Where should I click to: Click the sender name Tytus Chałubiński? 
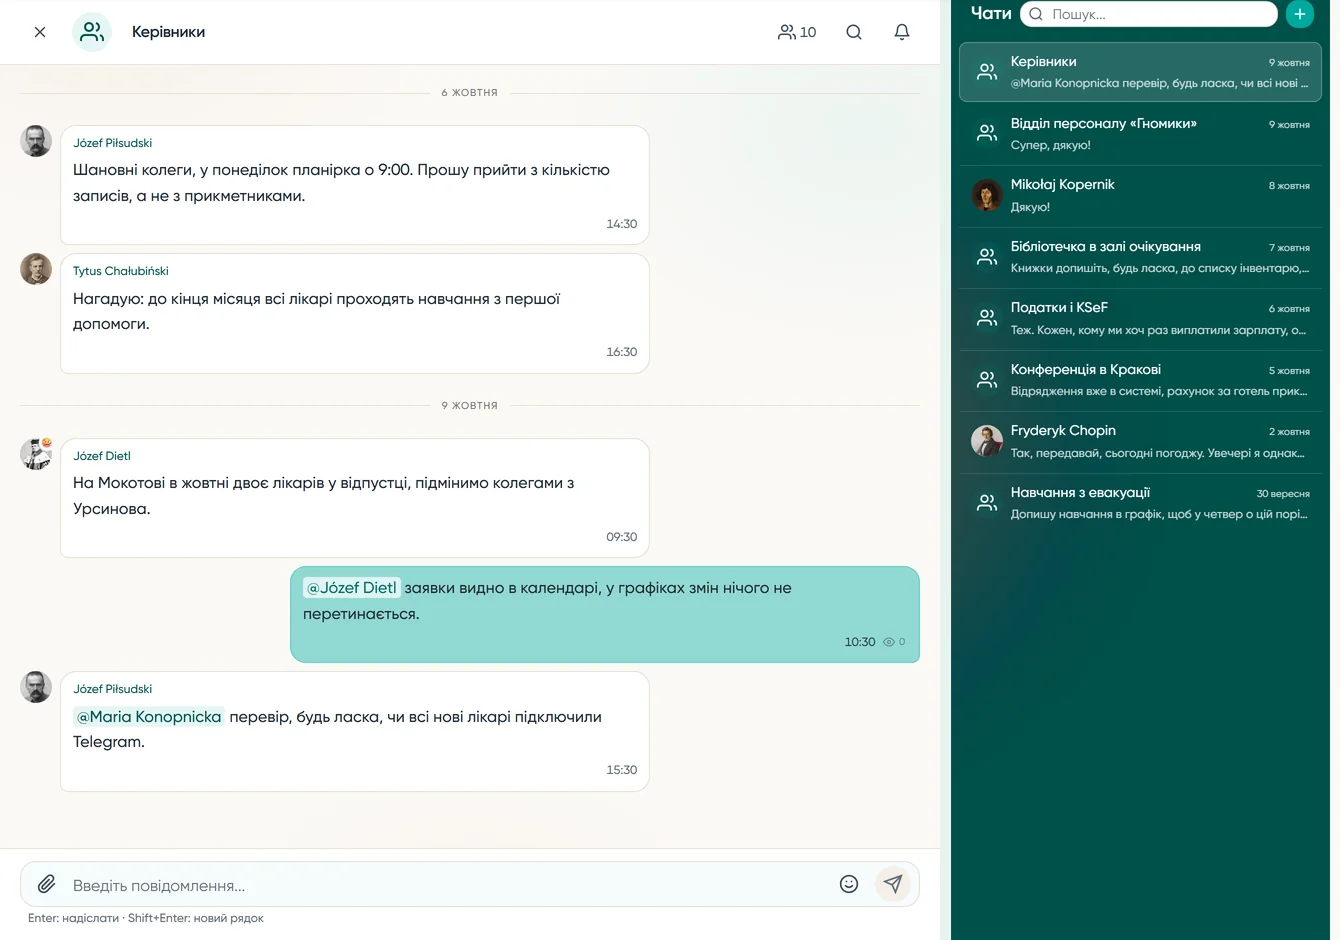[120, 271]
